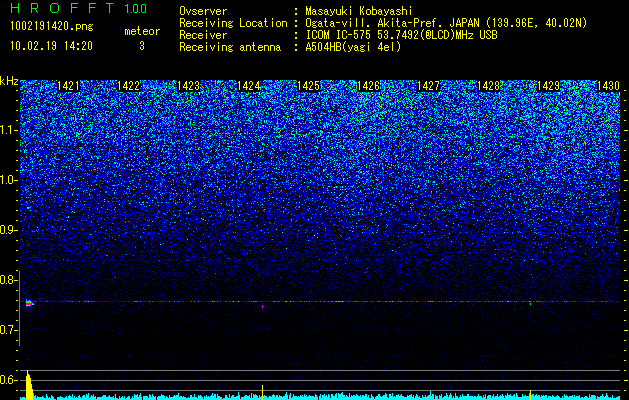
Task: Select the filename 1002191420.png
Action: tap(51, 26)
